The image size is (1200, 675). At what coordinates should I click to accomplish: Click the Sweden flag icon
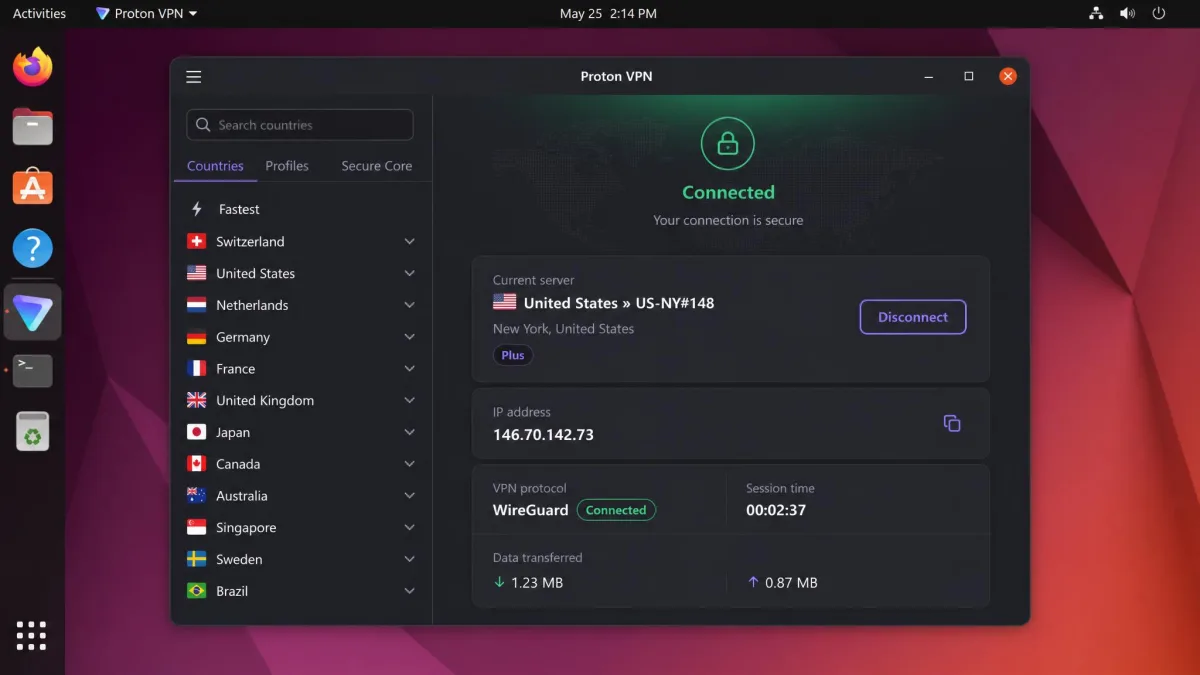(x=197, y=559)
